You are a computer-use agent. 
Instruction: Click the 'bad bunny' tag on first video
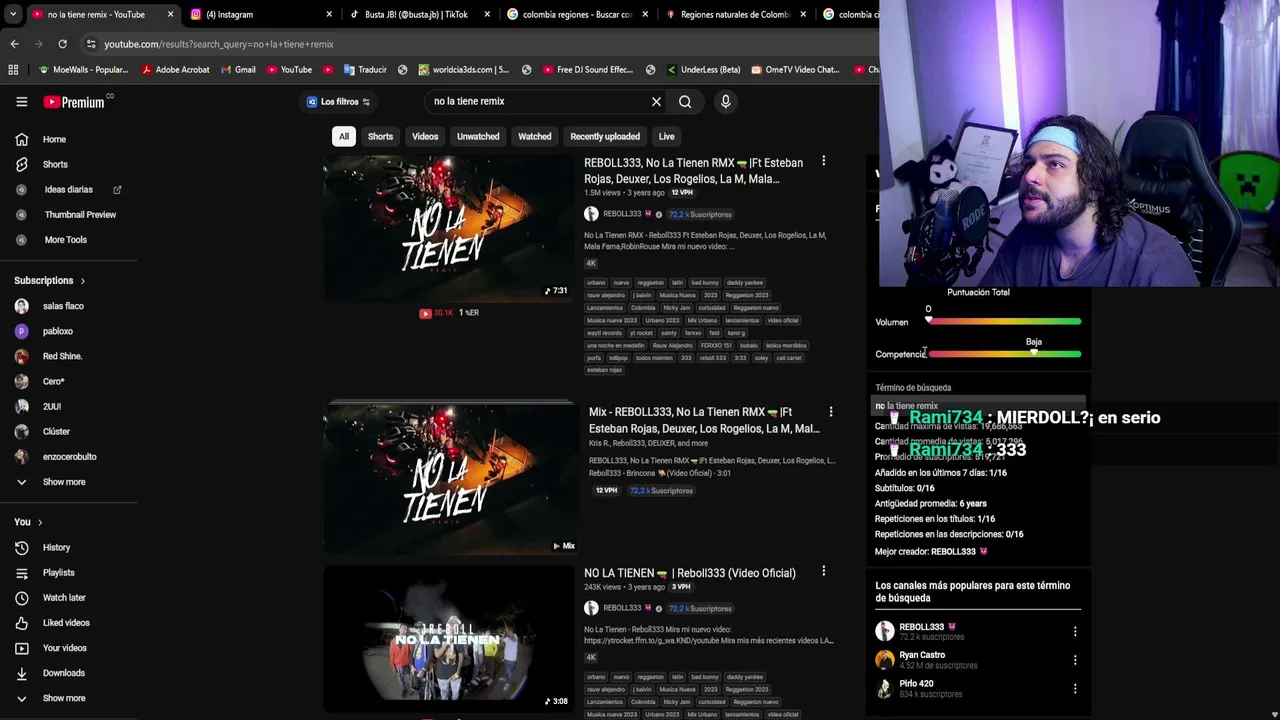point(705,283)
